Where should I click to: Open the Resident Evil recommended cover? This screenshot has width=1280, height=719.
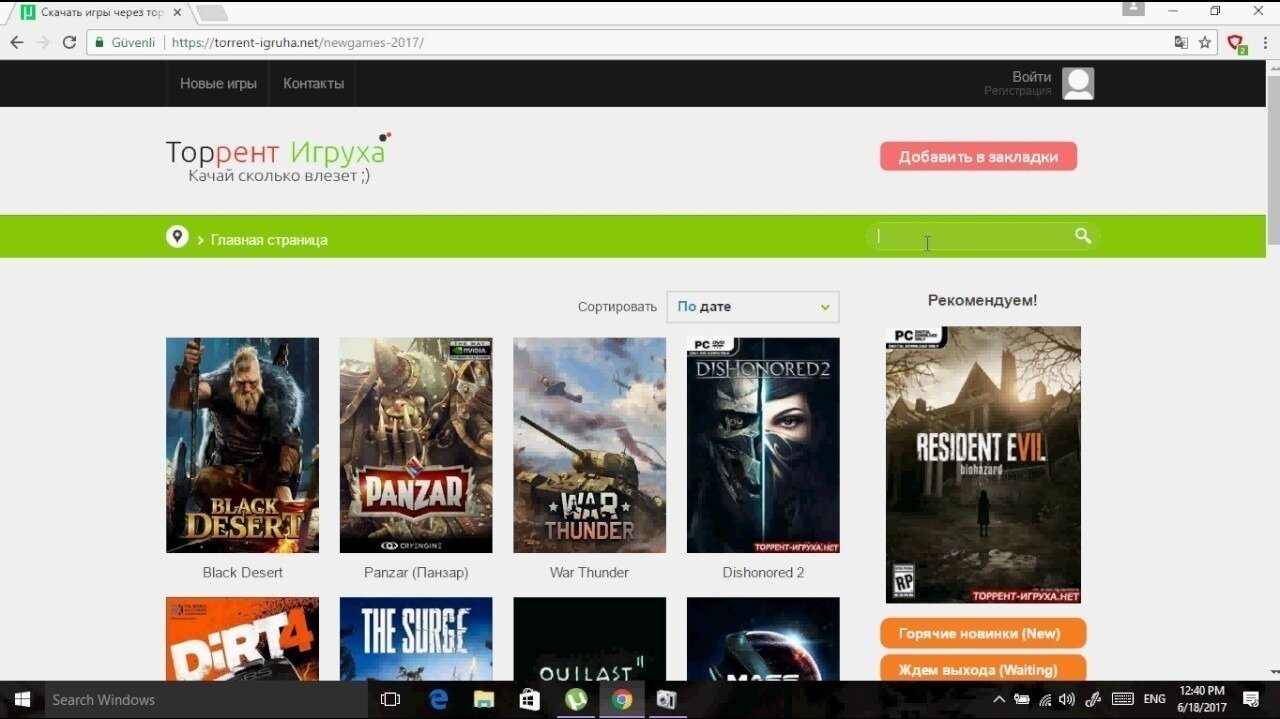pos(983,464)
